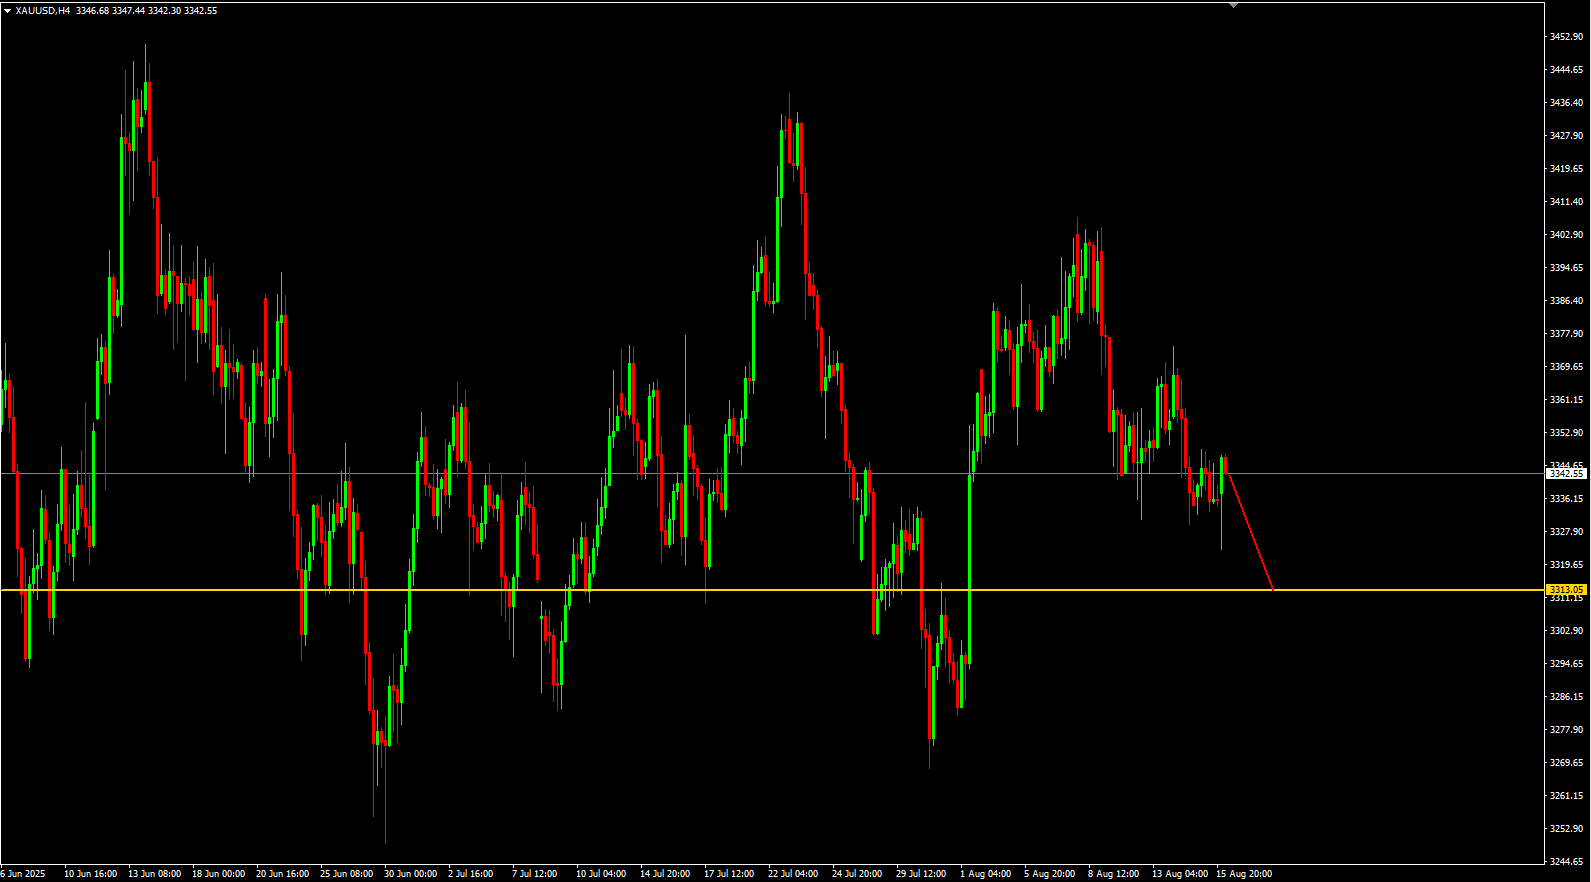Viewport: 1591px width, 882px height.
Task: Click 3436.40 on the price scale
Action: pyautogui.click(x=1566, y=103)
